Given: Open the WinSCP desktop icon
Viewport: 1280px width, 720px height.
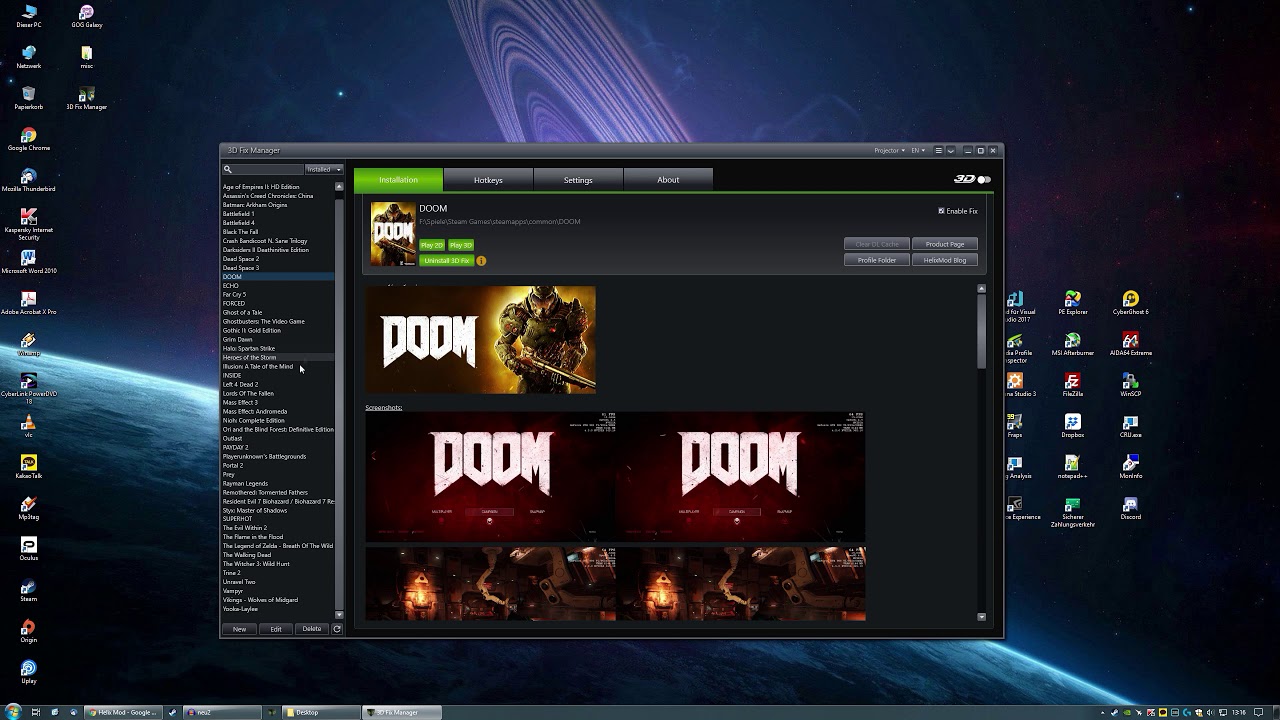Looking at the screenshot, I should click(1130, 385).
